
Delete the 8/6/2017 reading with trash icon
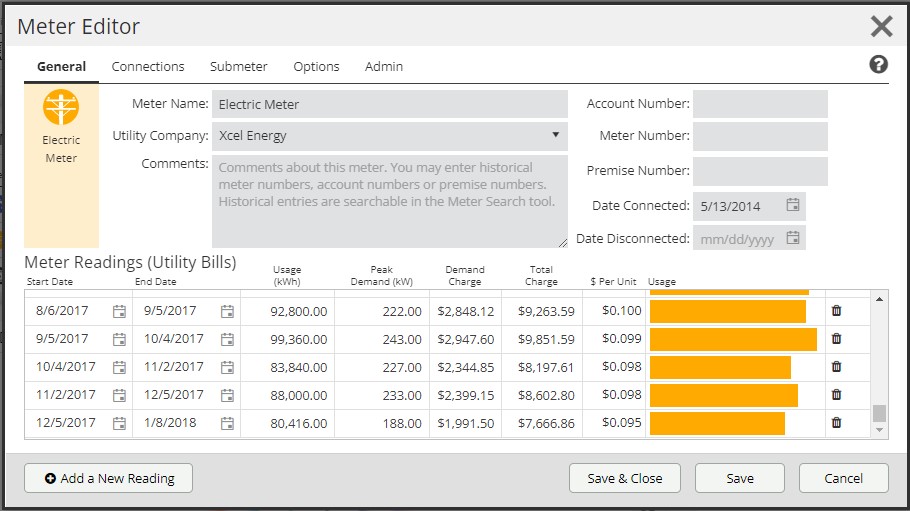[836, 311]
